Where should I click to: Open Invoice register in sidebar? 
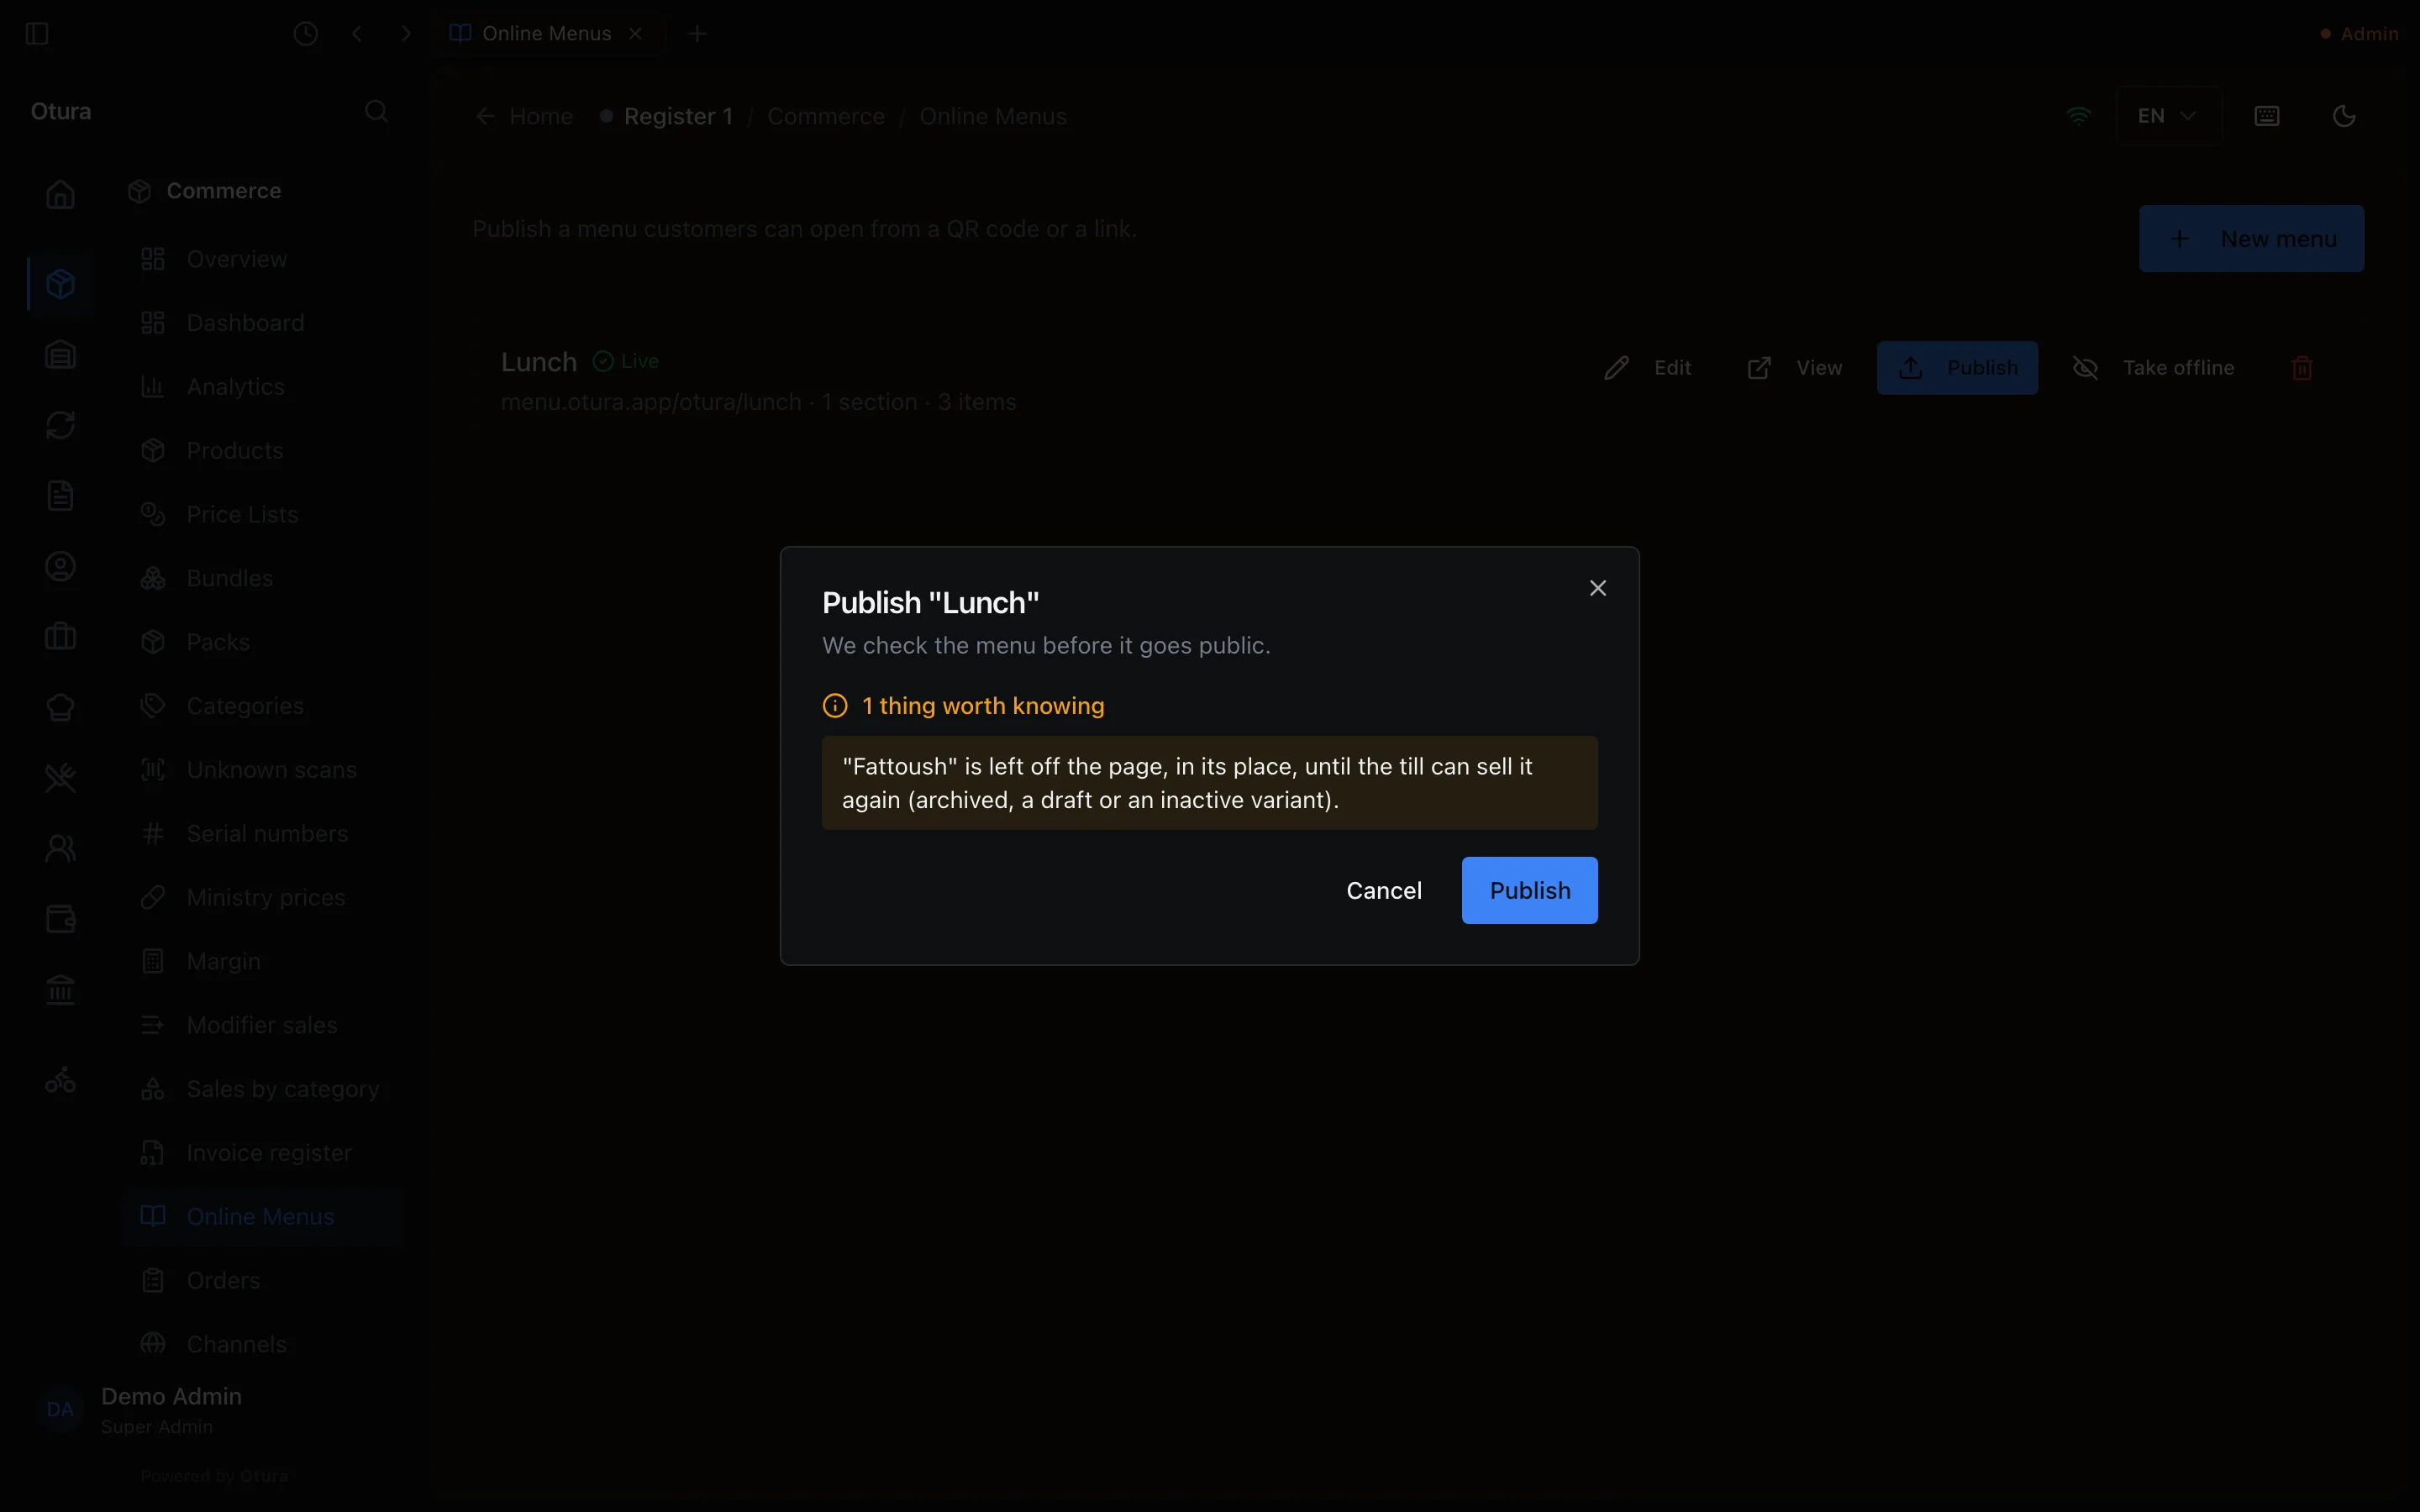(x=263, y=1153)
